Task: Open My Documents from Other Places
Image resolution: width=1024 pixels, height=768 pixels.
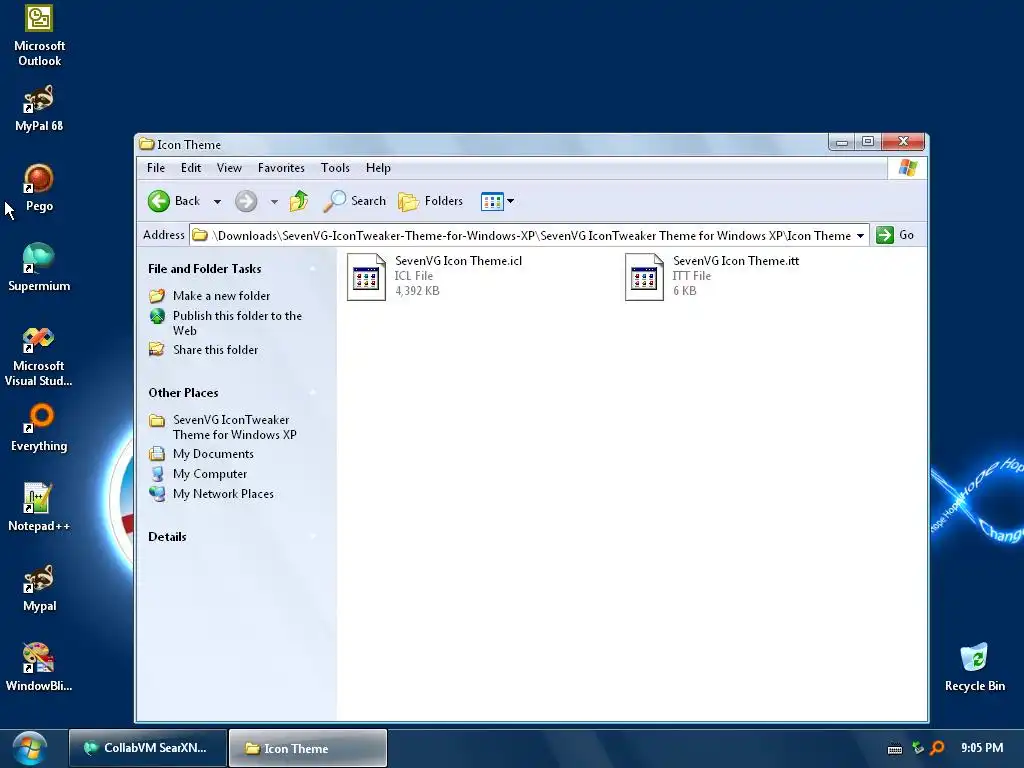Action: [x=213, y=454]
